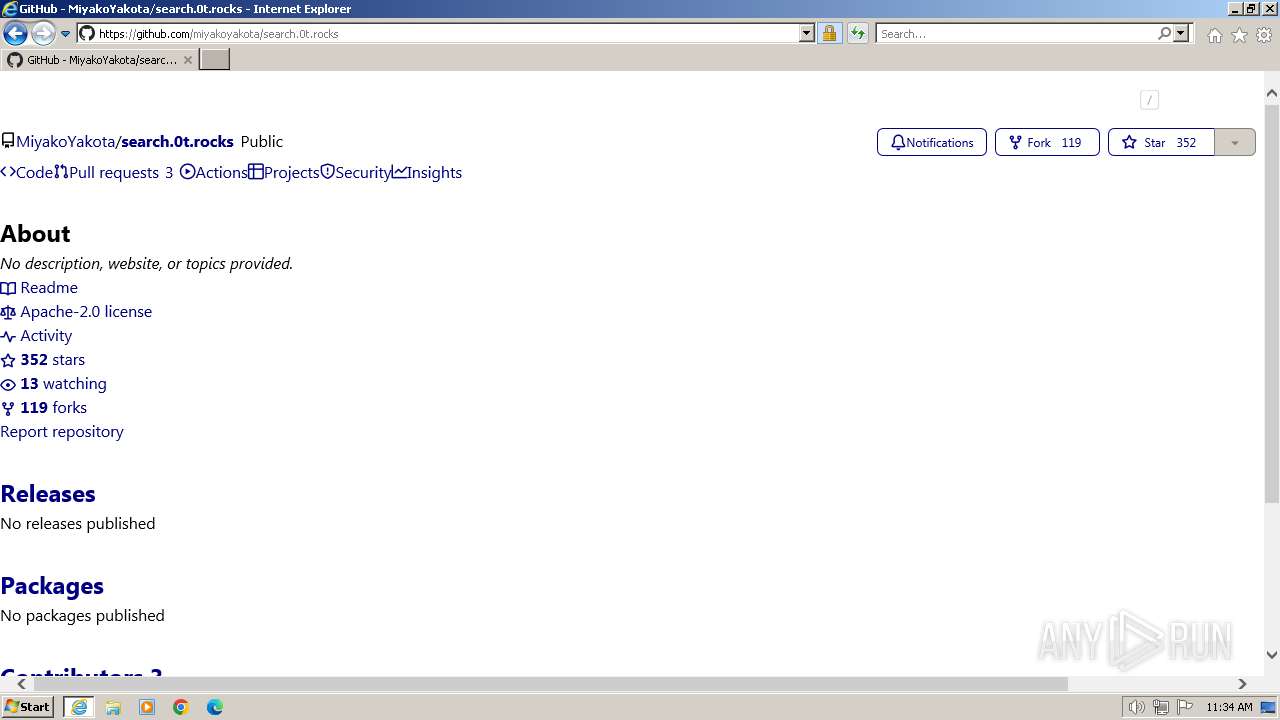Click the vertical scrollbar down arrow
This screenshot has width=1280, height=720.
(x=1272, y=655)
